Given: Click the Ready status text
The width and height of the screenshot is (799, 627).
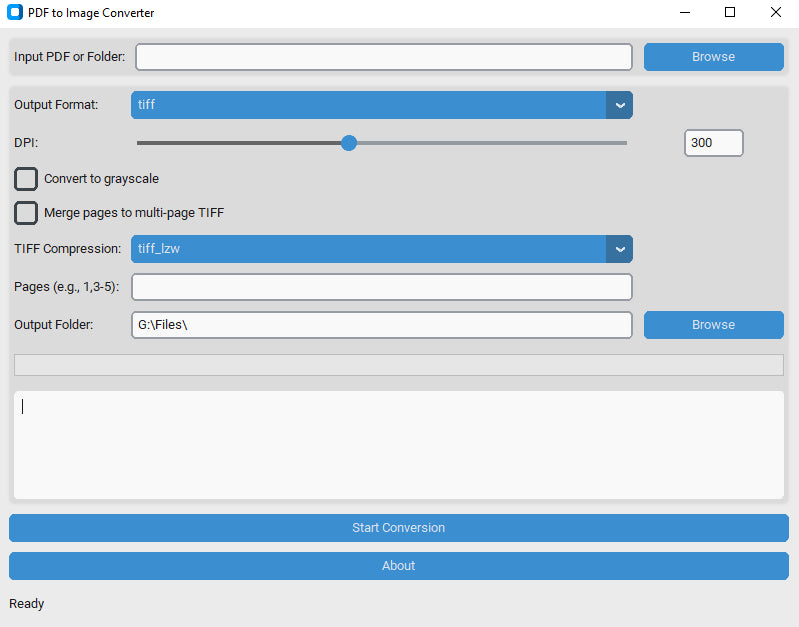Looking at the screenshot, I should [26, 604].
